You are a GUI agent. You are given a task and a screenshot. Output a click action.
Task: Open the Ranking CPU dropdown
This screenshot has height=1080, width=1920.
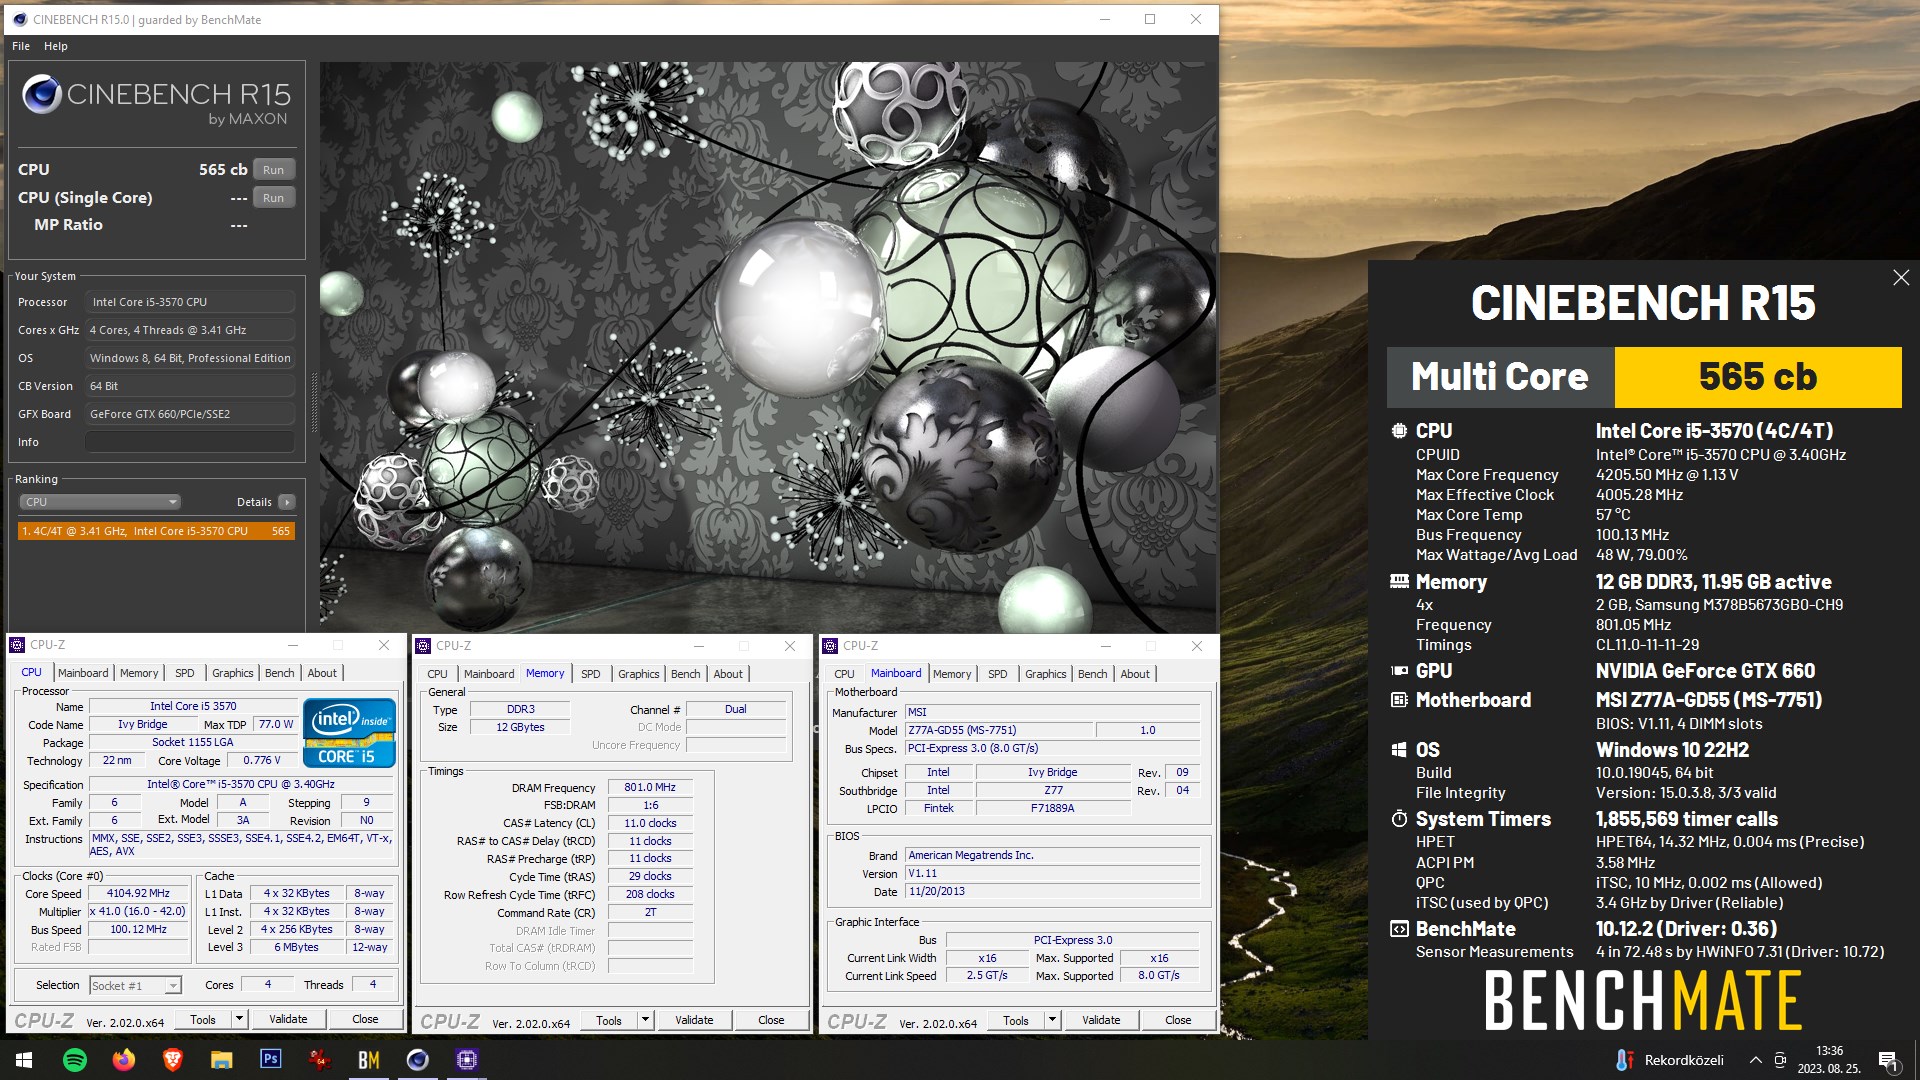click(x=99, y=502)
